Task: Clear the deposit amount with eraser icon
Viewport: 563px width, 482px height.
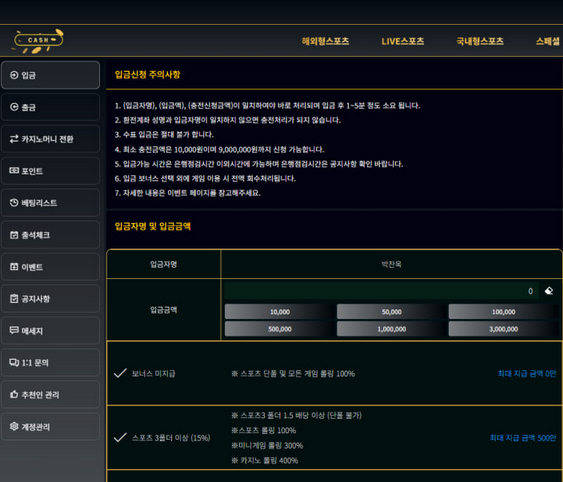Action: (549, 291)
